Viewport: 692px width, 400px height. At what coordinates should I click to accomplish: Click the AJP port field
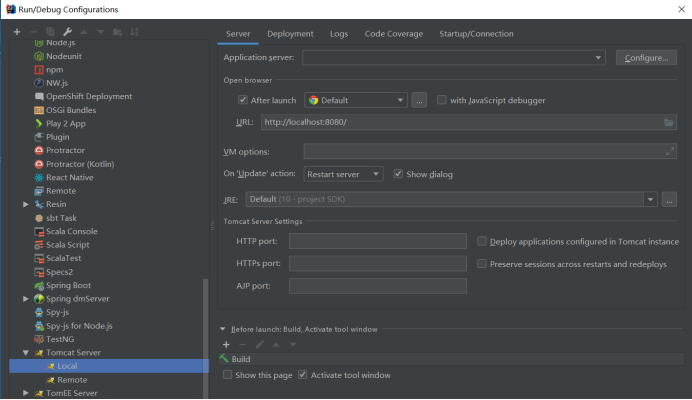[x=378, y=286]
